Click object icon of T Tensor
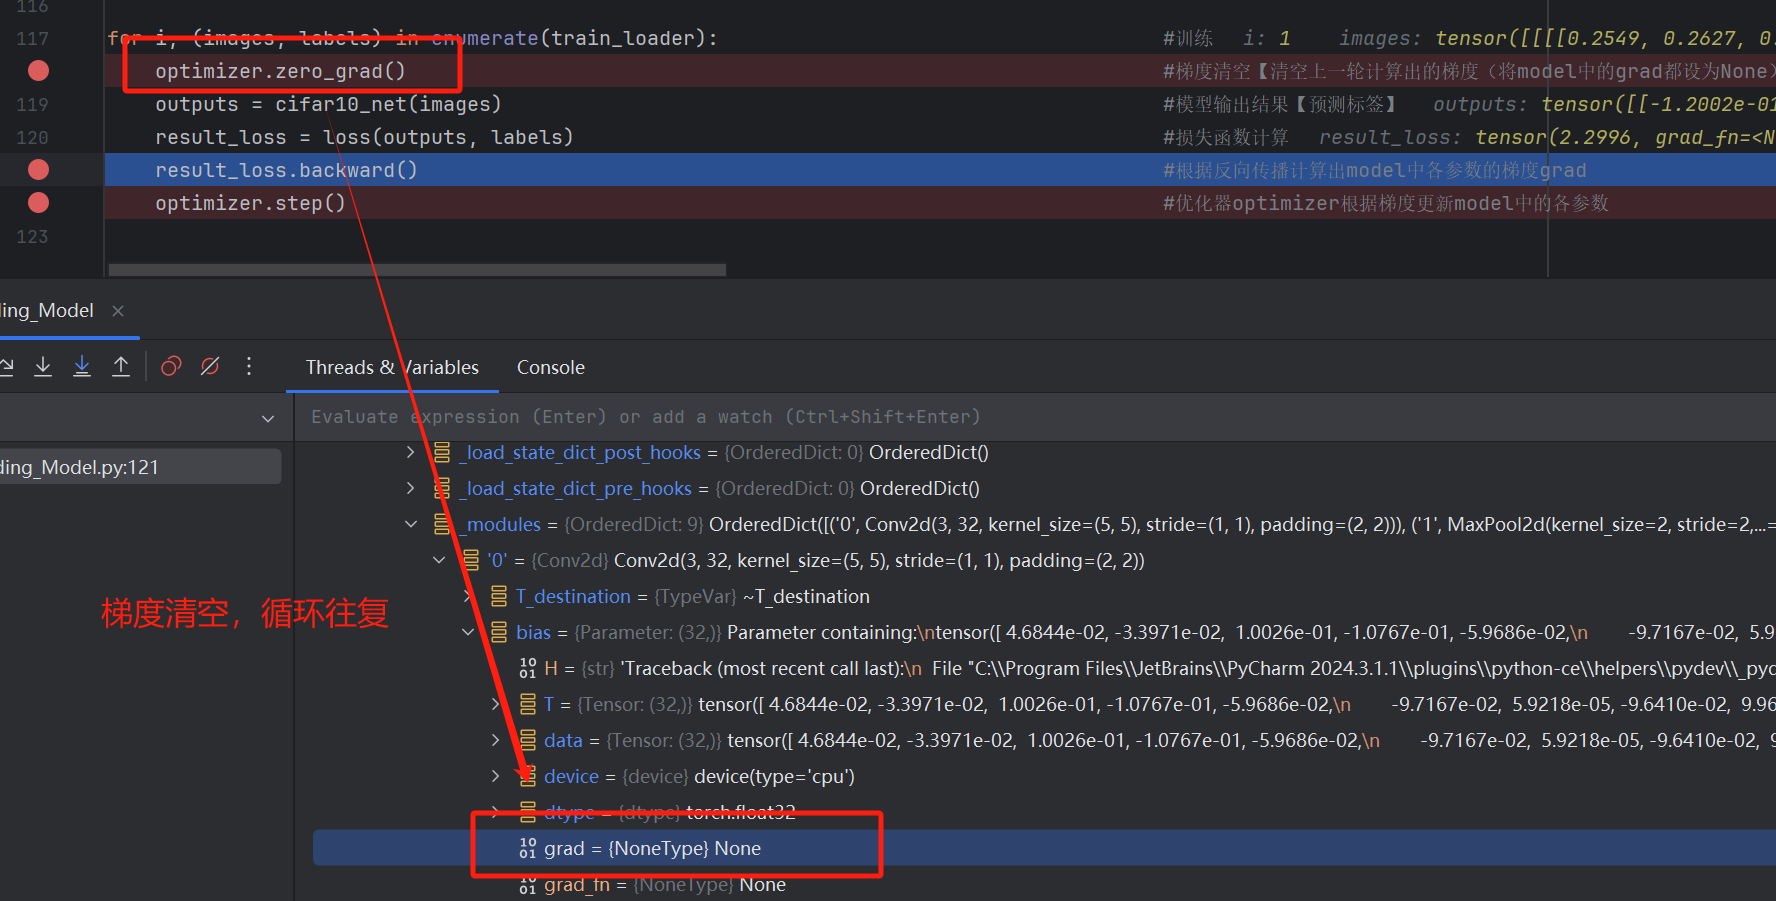The image size is (1776, 901). (x=528, y=705)
